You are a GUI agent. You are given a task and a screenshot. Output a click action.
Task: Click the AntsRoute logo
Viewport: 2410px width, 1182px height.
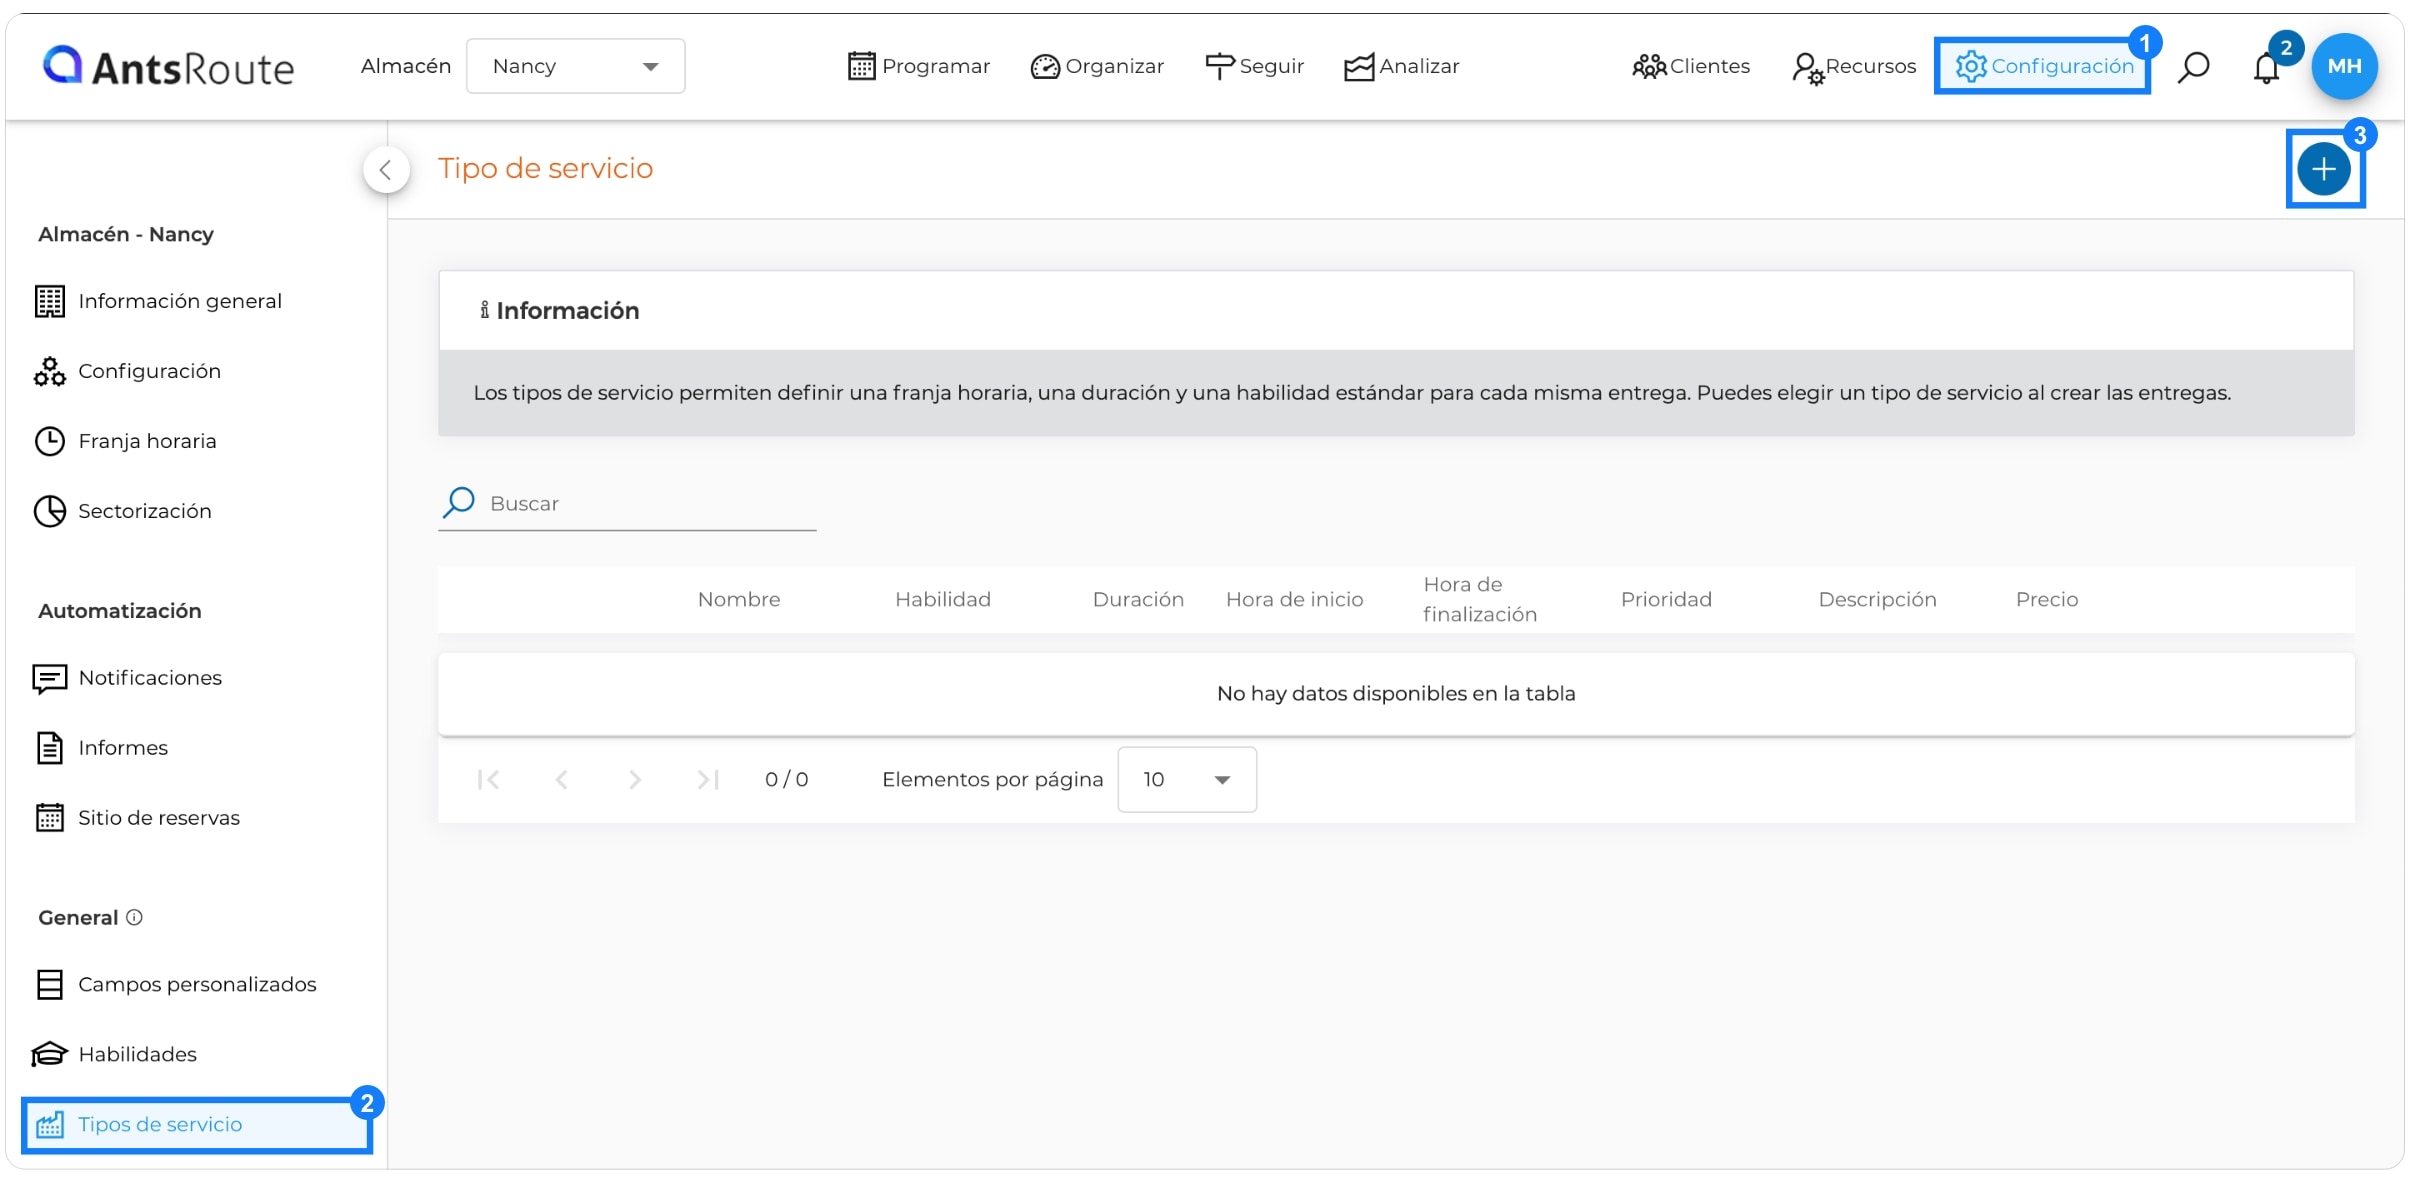point(168,66)
